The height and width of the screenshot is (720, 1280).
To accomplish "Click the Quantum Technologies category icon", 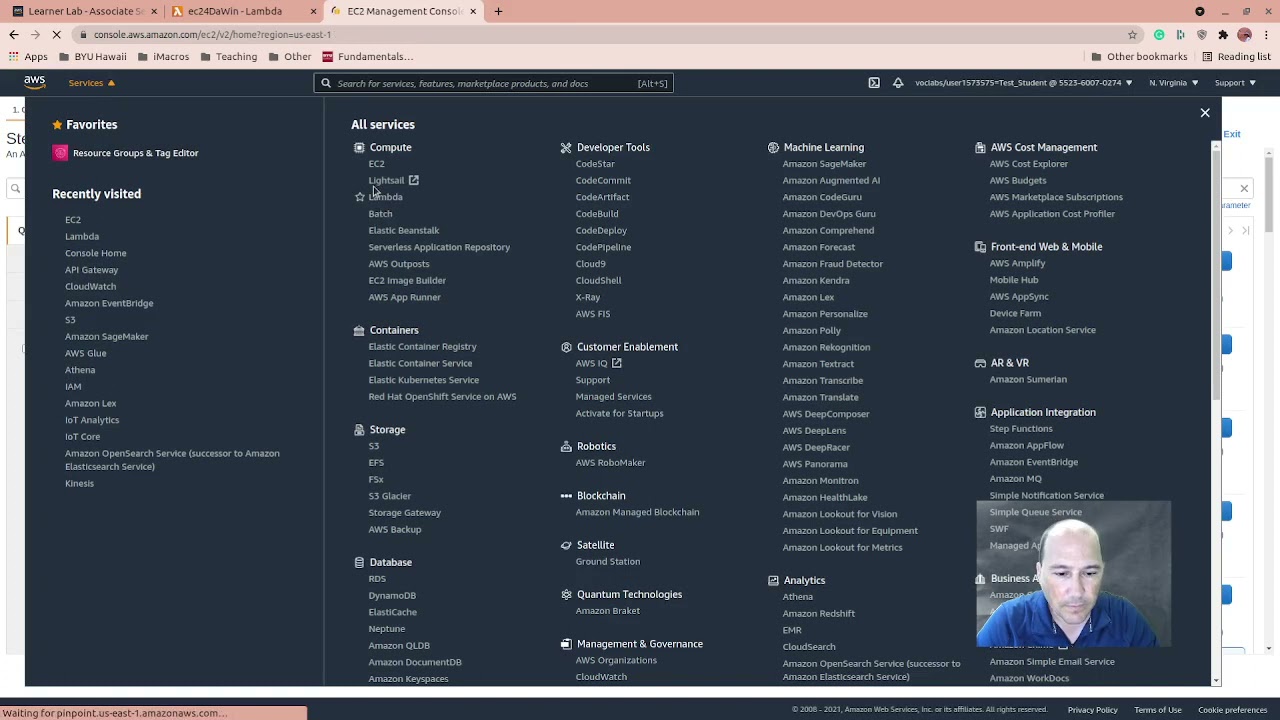I will 566,595.
